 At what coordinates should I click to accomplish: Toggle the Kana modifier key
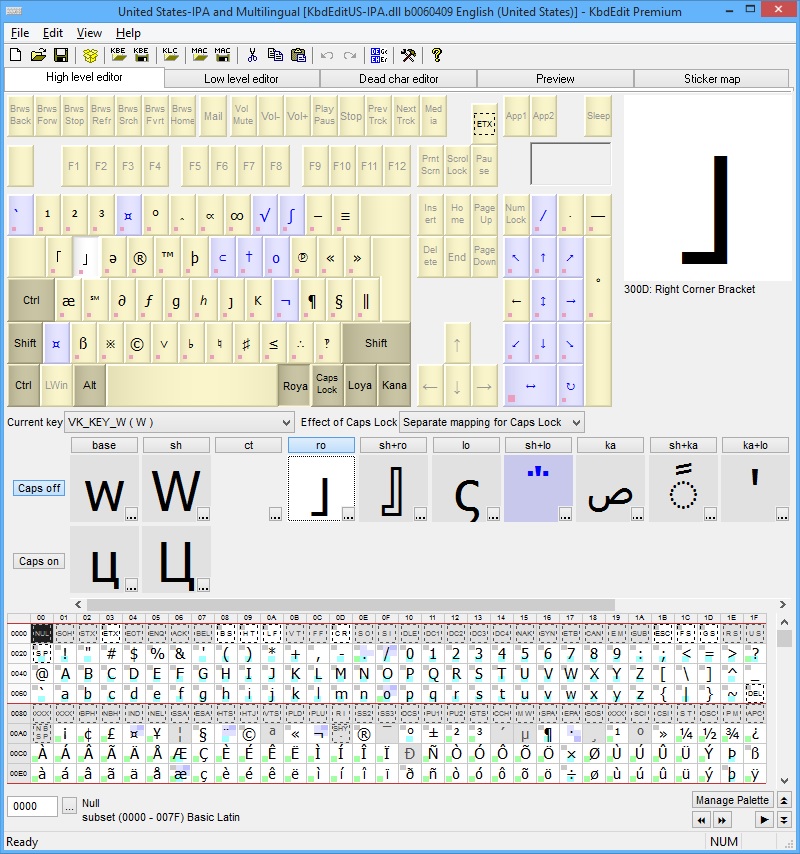pos(394,386)
